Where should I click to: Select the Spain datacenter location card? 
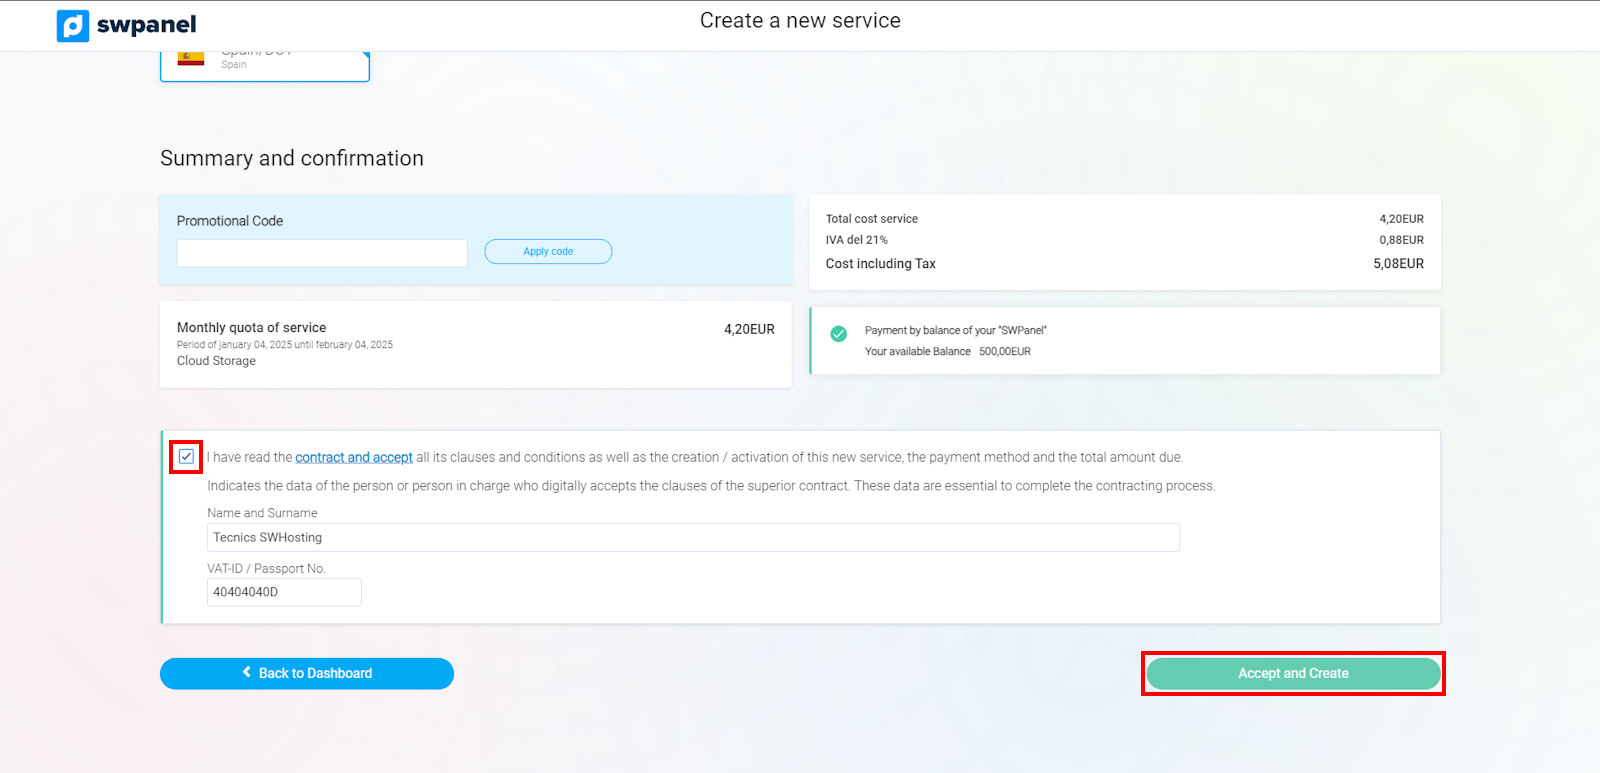[265, 64]
